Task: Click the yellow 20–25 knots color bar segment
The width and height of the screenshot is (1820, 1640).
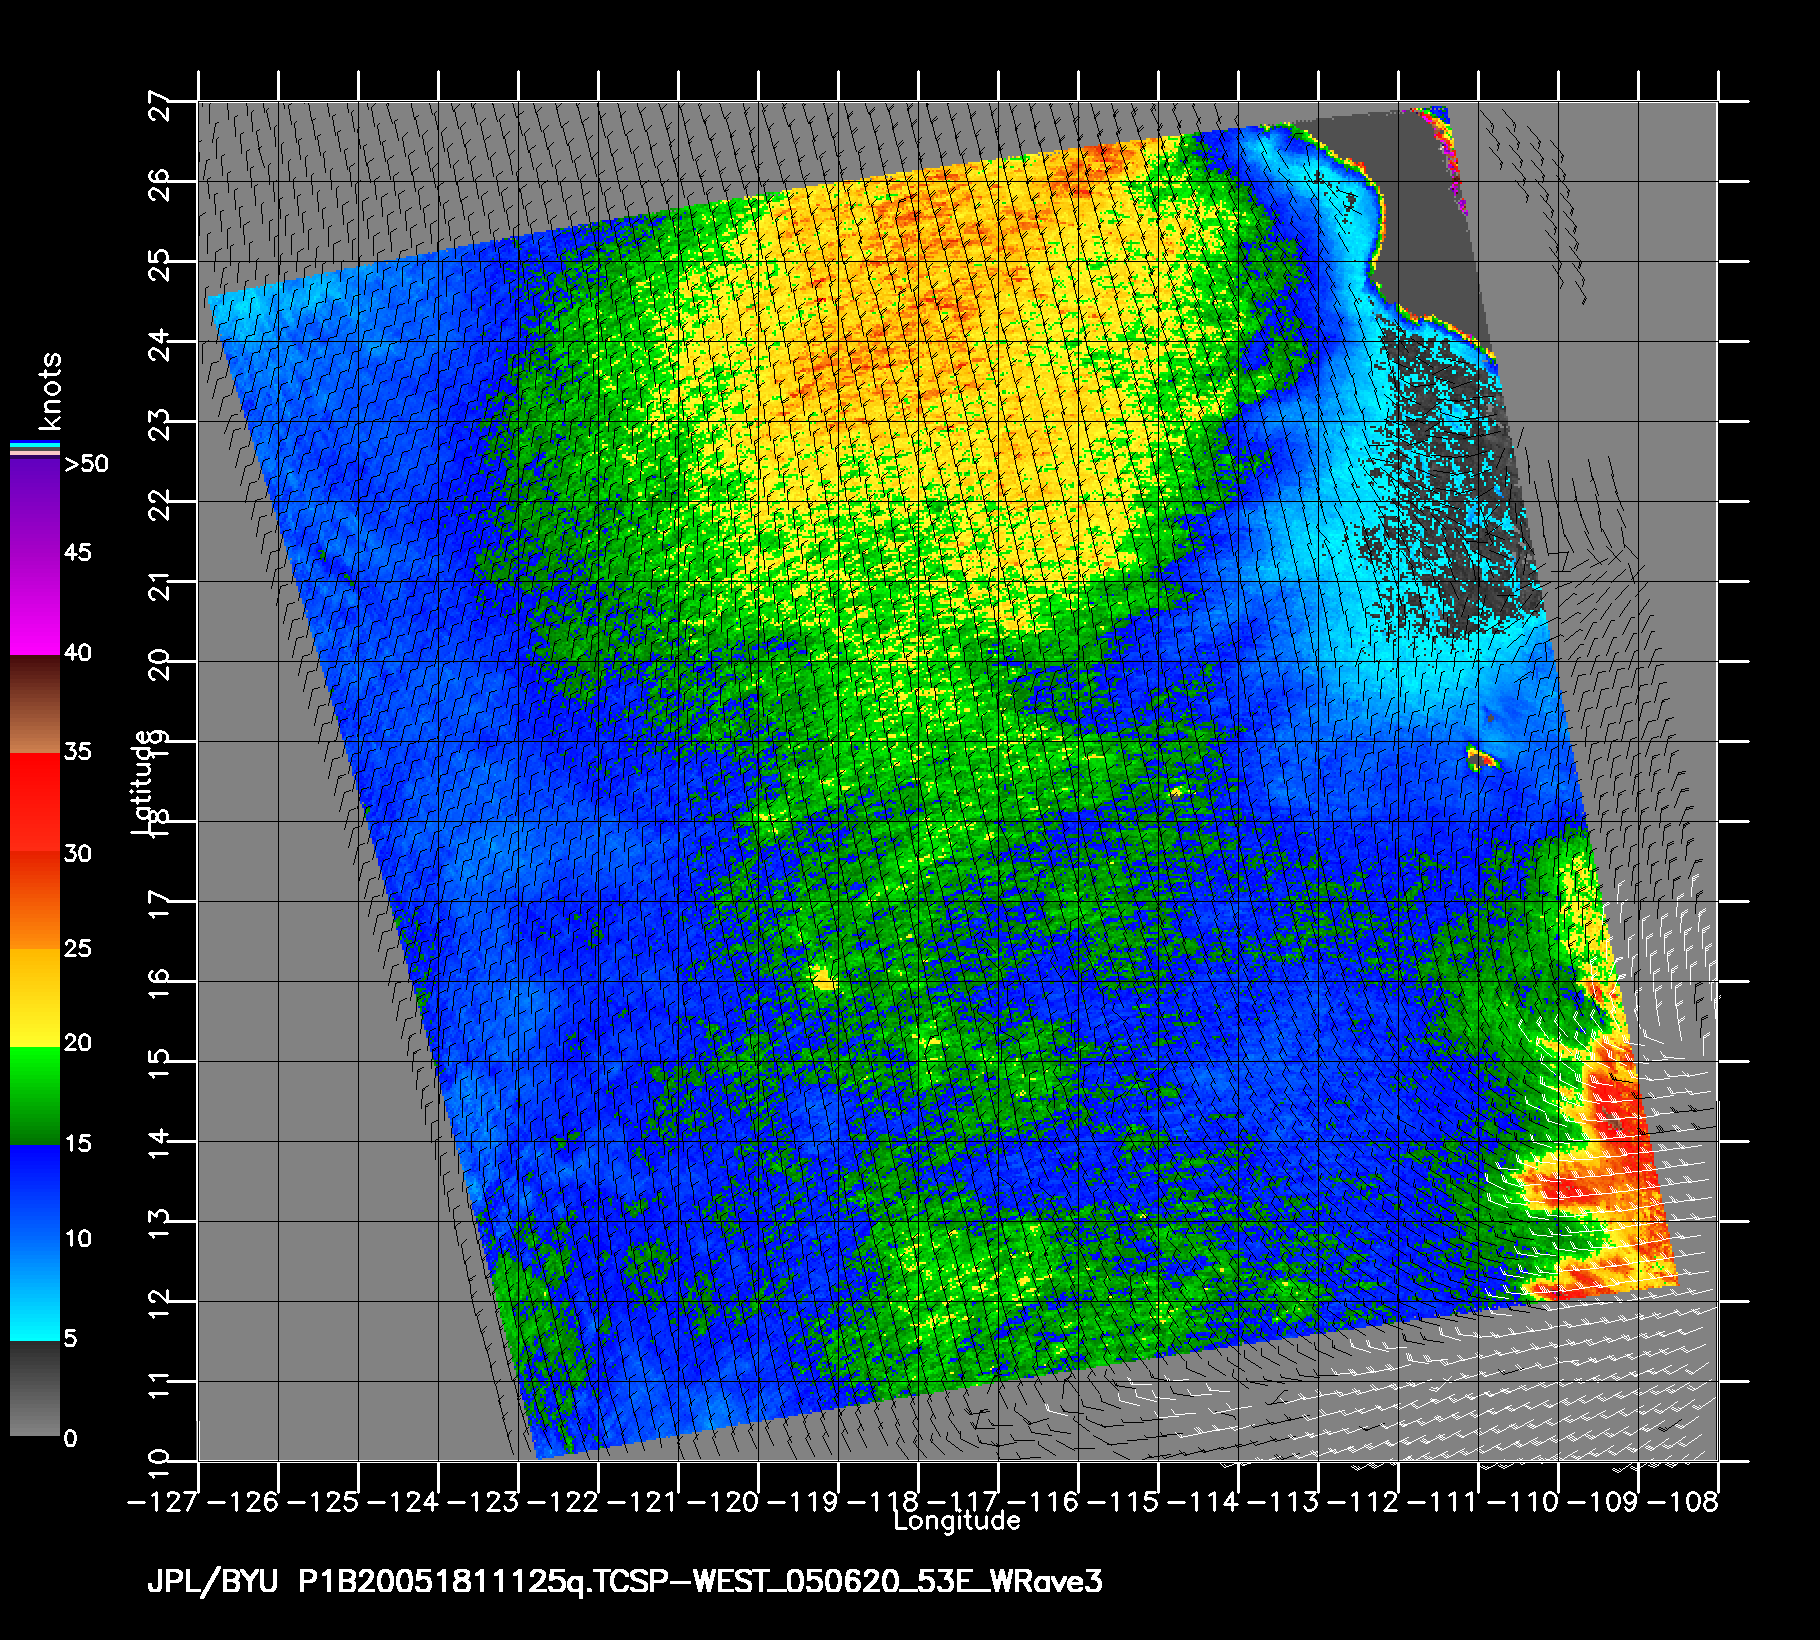Action: click(x=34, y=997)
